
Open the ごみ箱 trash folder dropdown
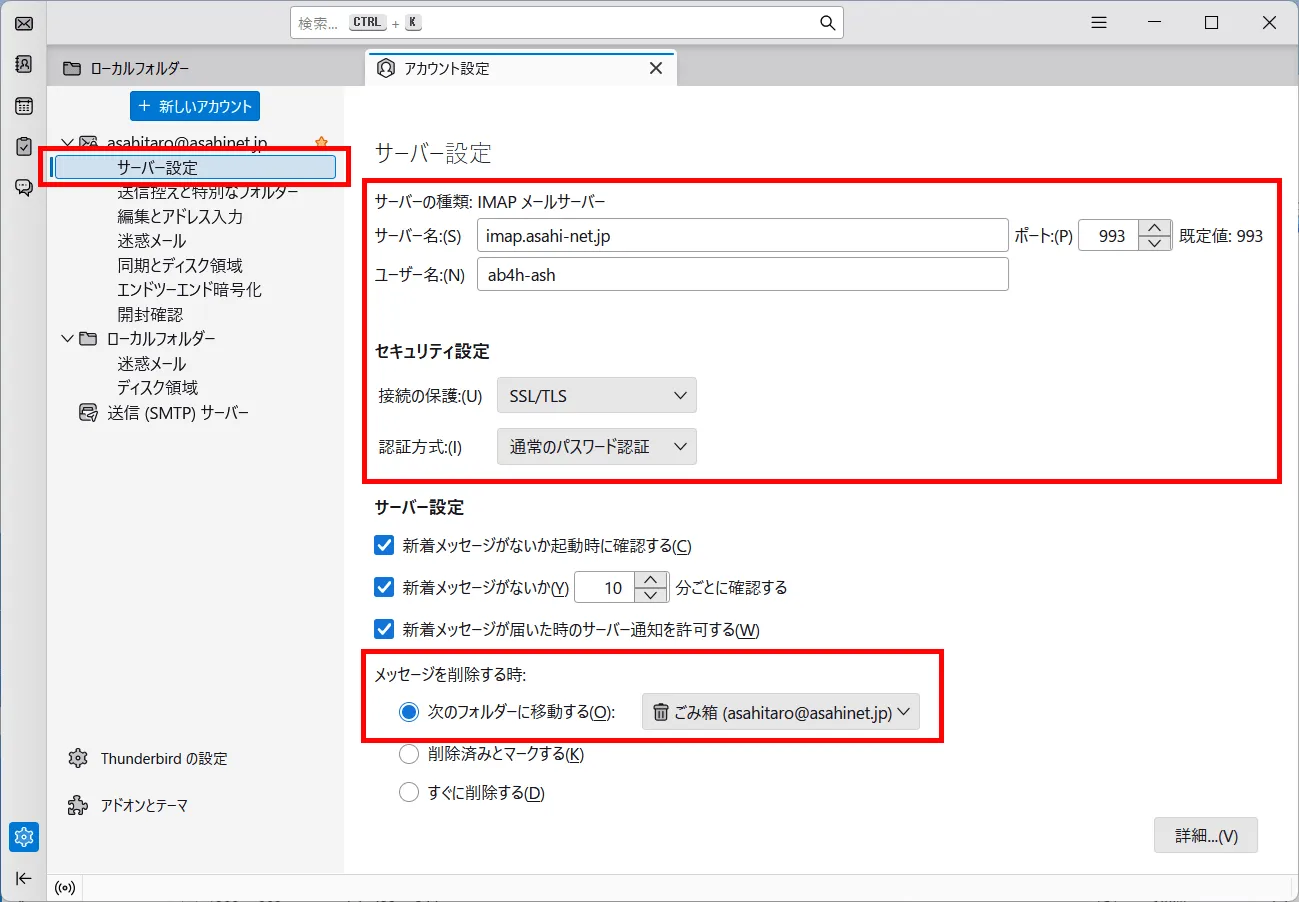[780, 712]
